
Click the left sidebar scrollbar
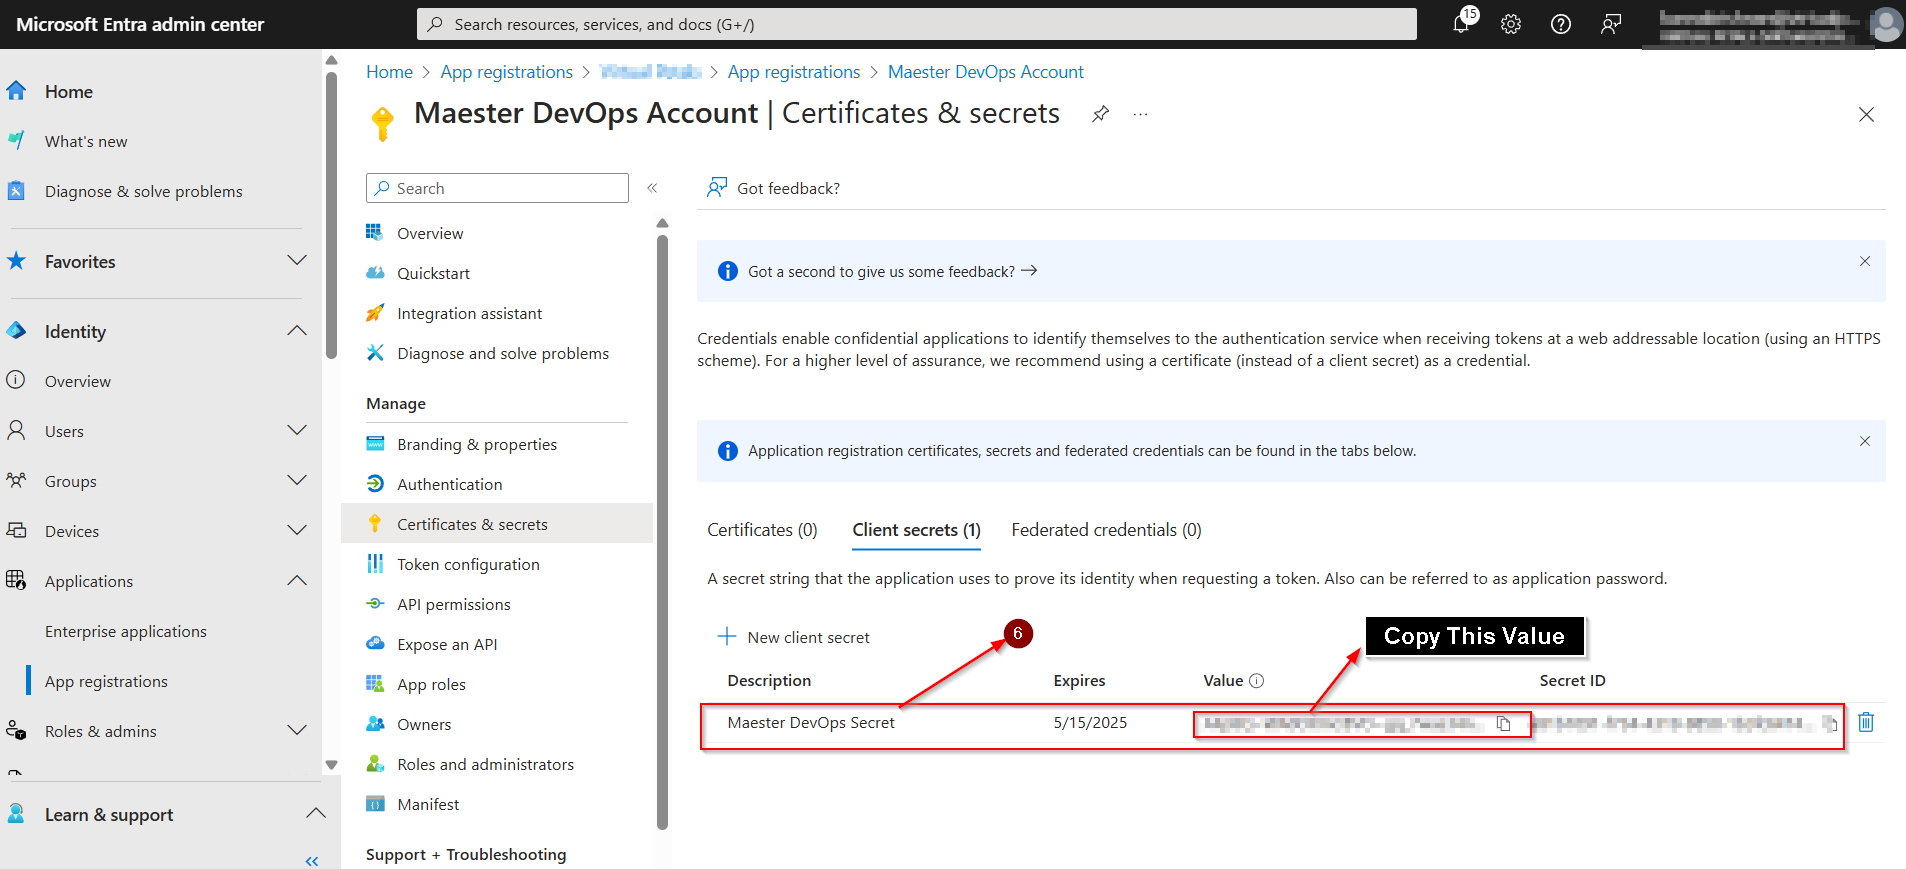pos(331,215)
